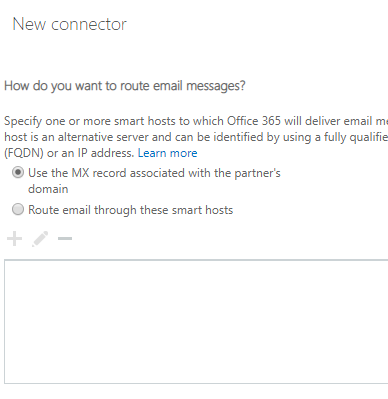Choose the smart hosts radio button
This screenshot has height=399, width=388.
pos(18,209)
